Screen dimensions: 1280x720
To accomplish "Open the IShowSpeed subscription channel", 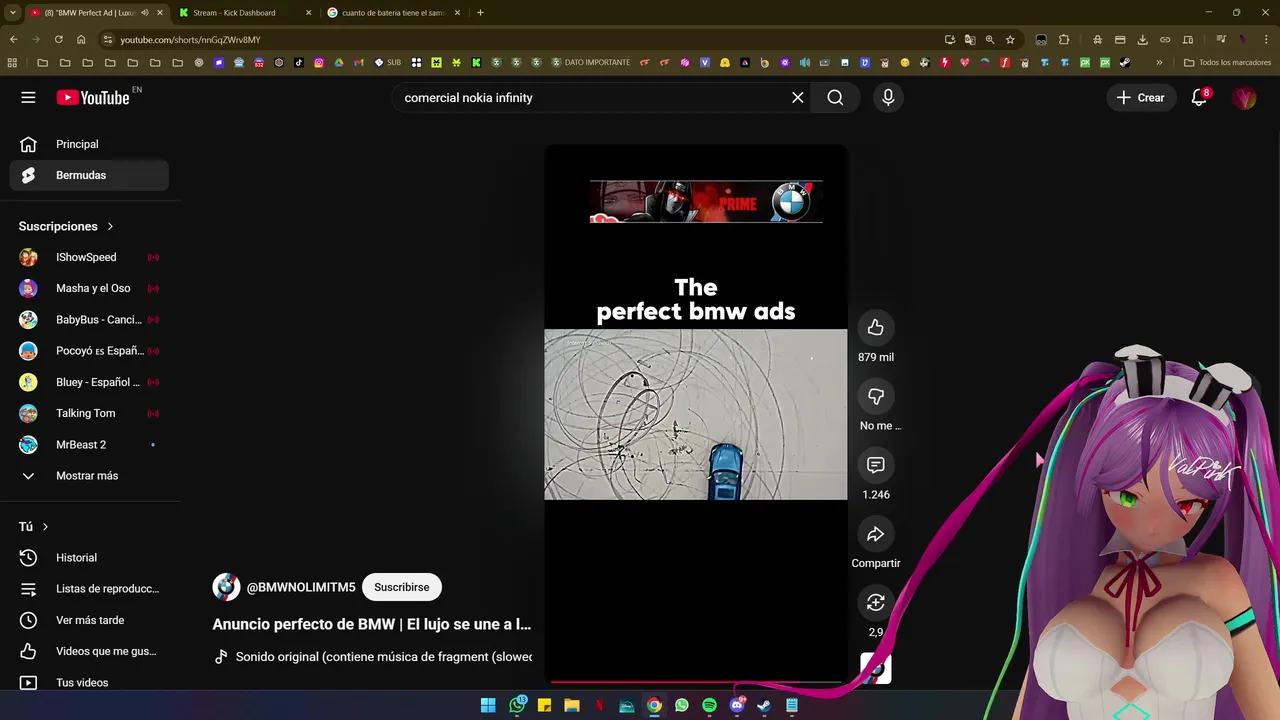I will (89, 257).
